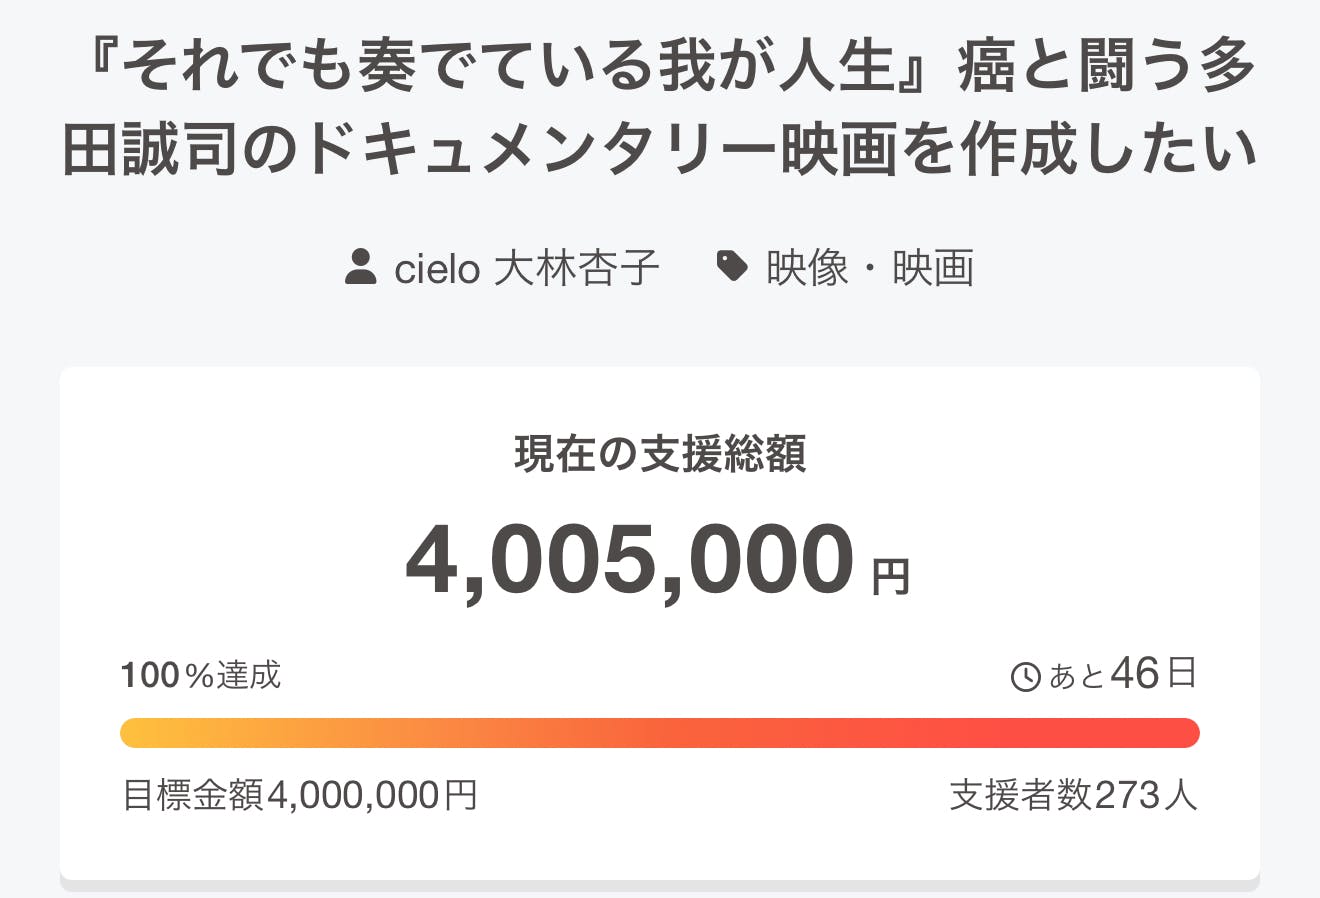
Task: Click the category tag icon
Action: (733, 267)
